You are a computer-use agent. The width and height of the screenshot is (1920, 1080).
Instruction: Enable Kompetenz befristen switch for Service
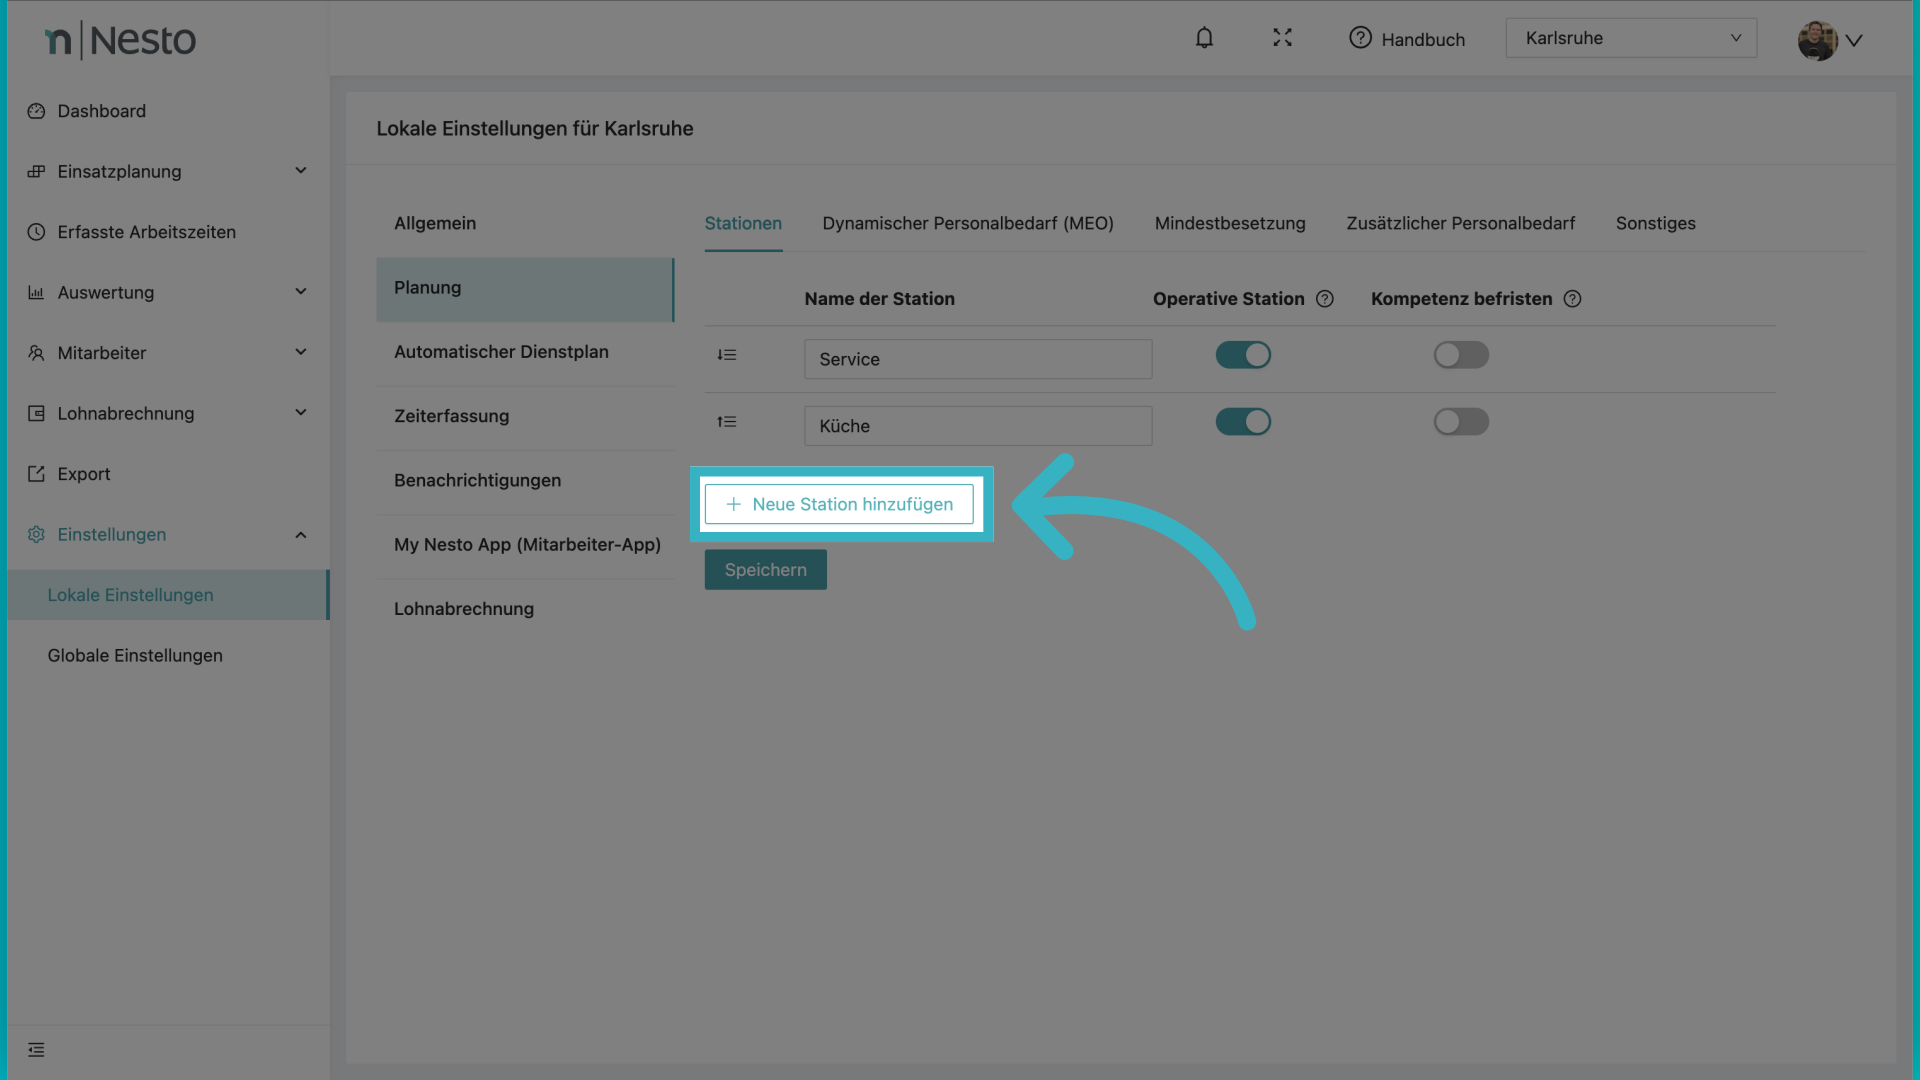pos(1461,355)
